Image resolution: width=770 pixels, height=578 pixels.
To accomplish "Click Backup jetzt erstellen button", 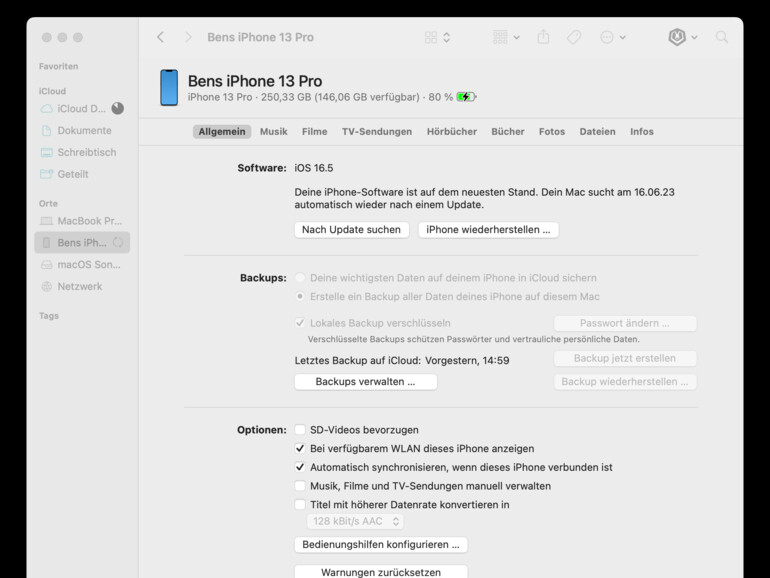I will (625, 358).
